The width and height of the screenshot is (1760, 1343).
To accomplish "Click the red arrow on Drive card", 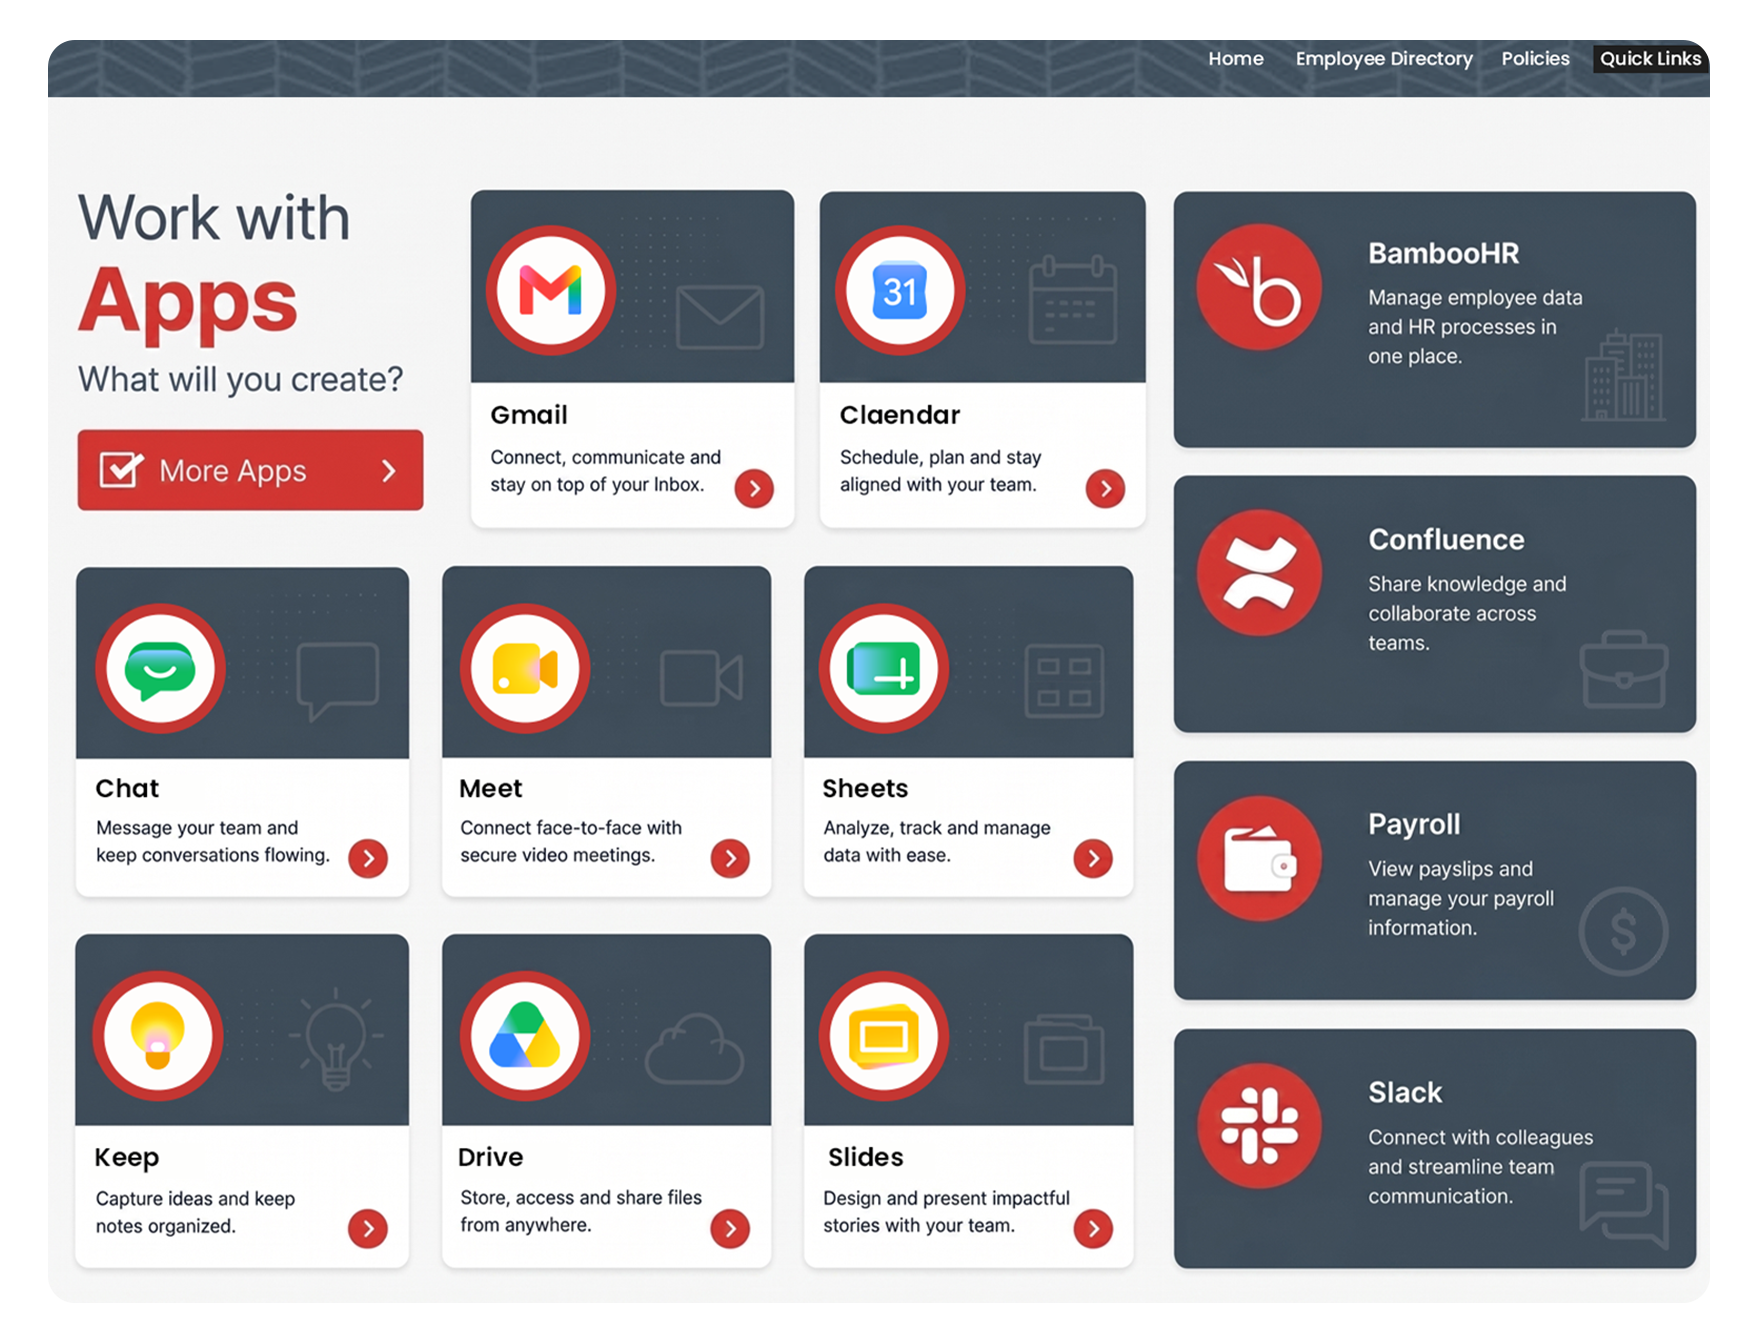I will (x=730, y=1229).
